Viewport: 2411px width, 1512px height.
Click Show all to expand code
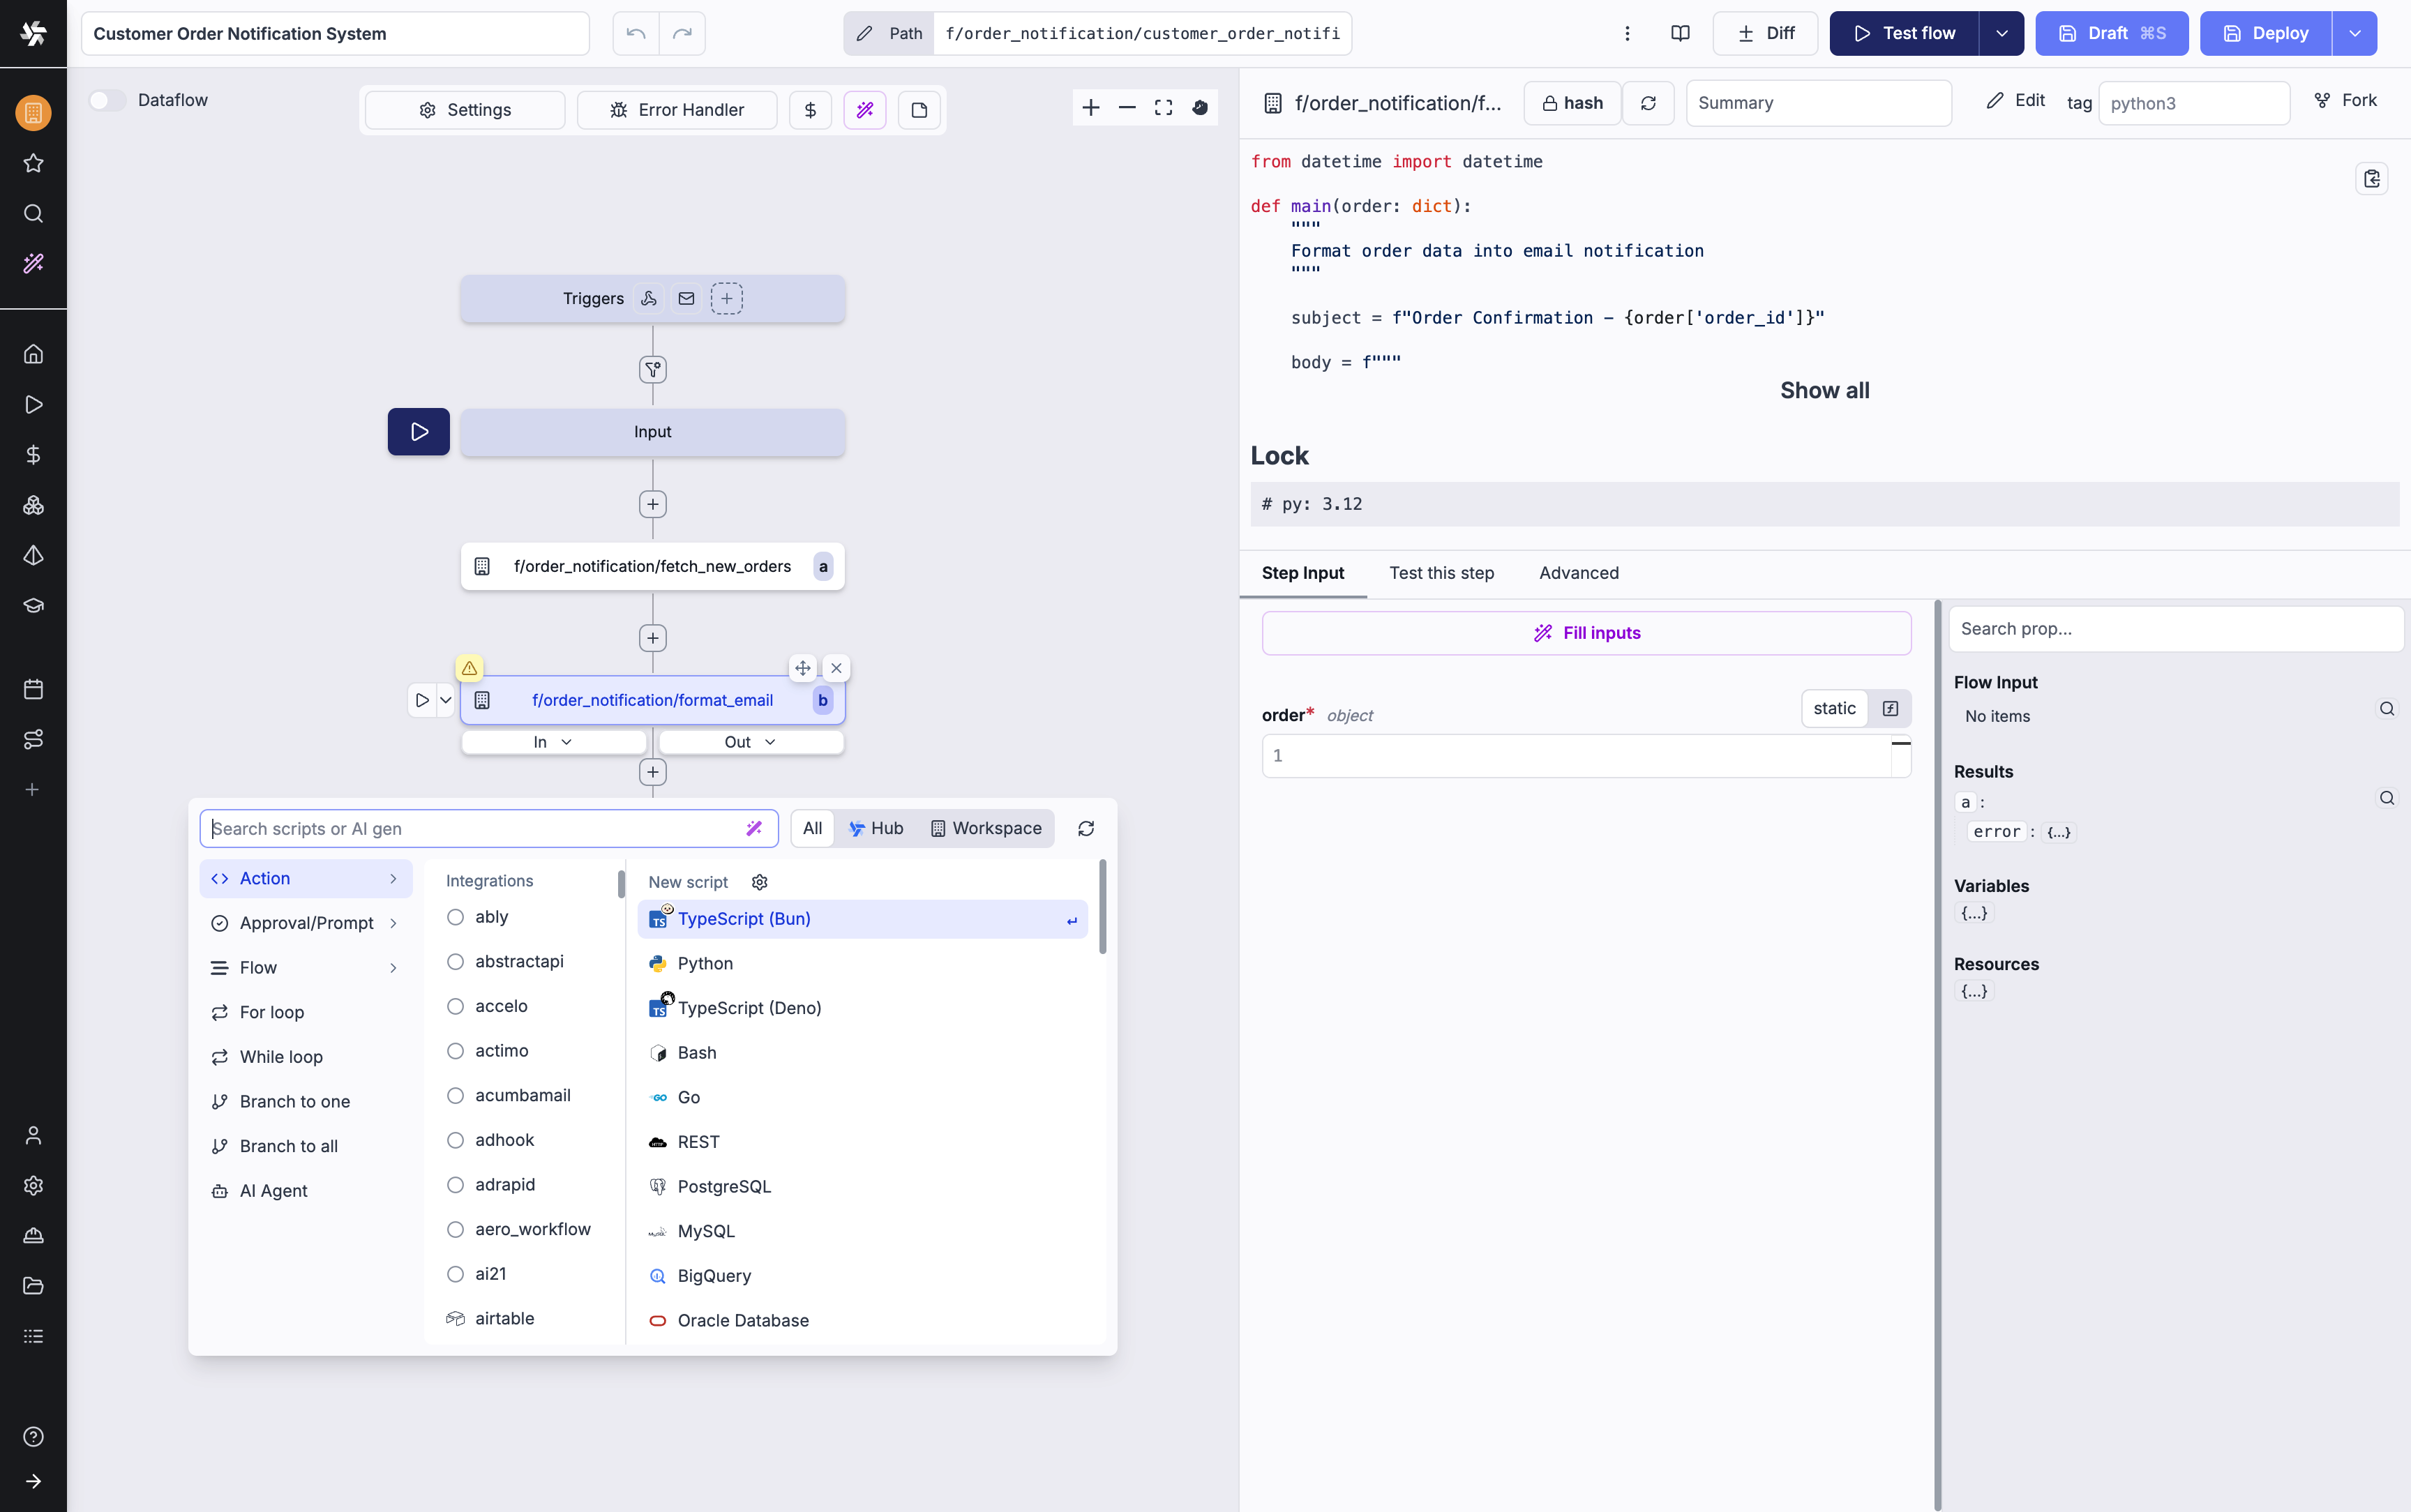[x=1824, y=391]
